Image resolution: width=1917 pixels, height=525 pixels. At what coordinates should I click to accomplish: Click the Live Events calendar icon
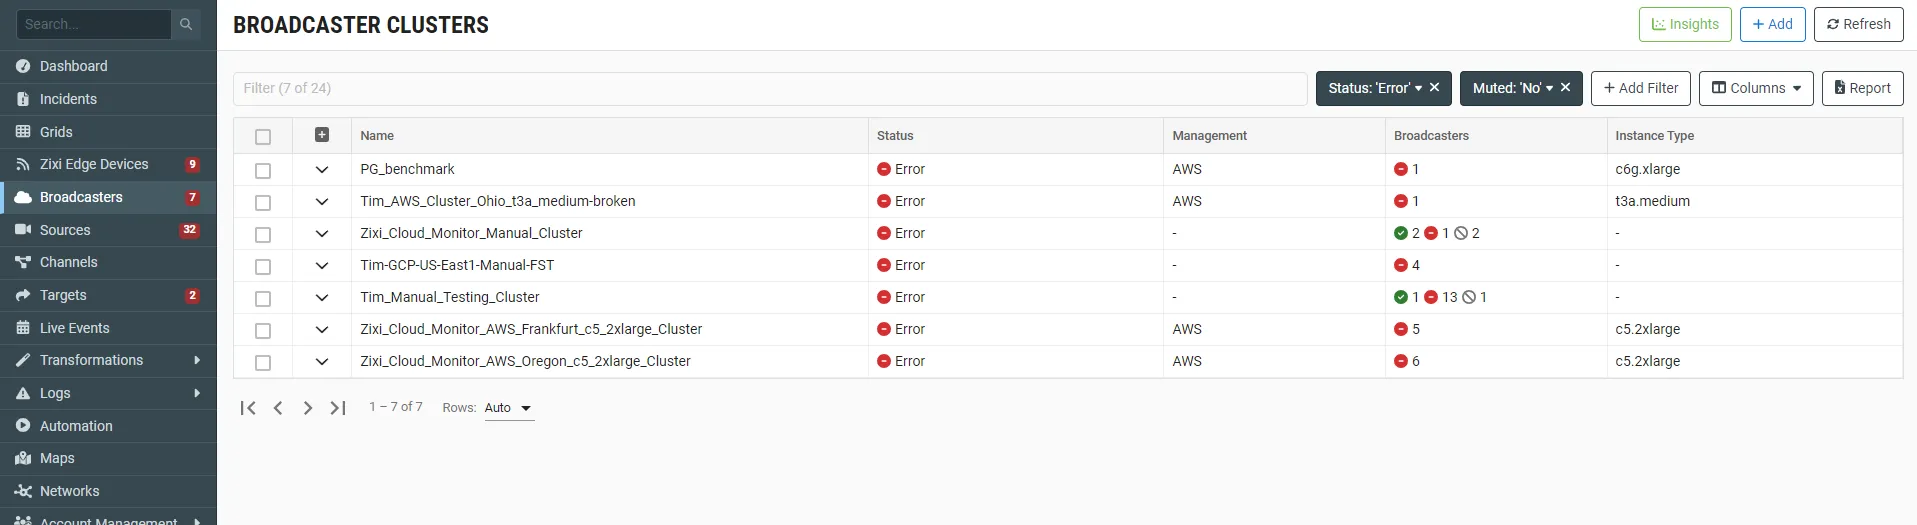click(x=23, y=328)
